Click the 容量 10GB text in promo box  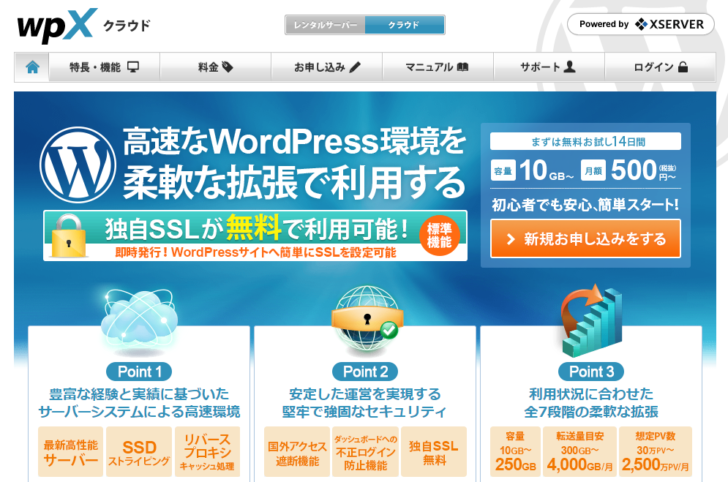[x=533, y=170]
